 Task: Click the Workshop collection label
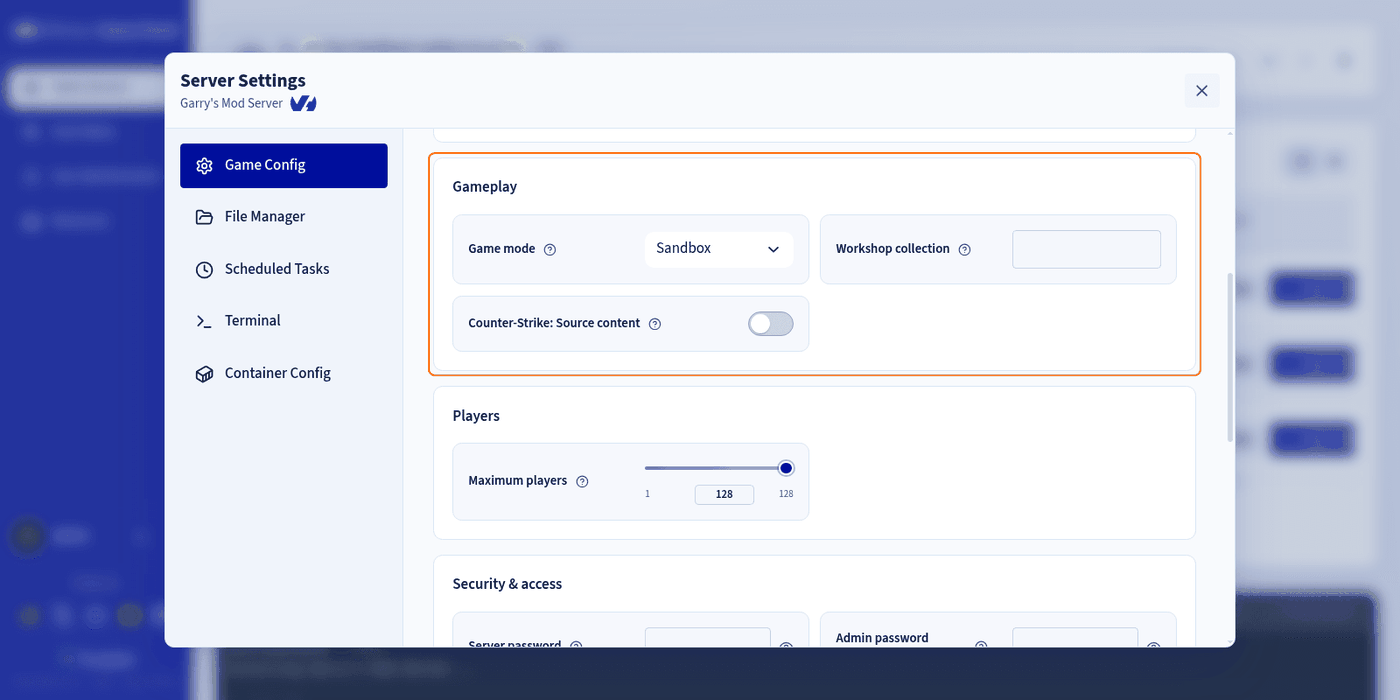coord(893,249)
